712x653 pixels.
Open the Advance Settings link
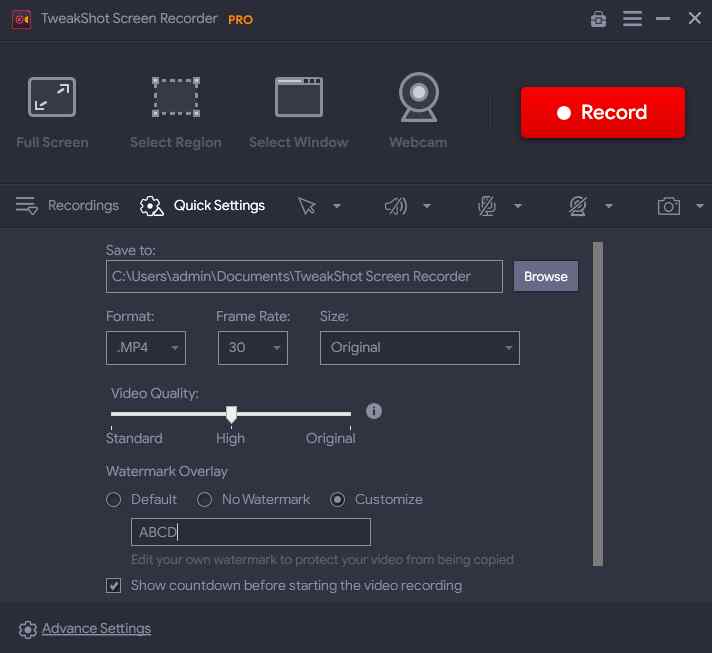coord(96,628)
